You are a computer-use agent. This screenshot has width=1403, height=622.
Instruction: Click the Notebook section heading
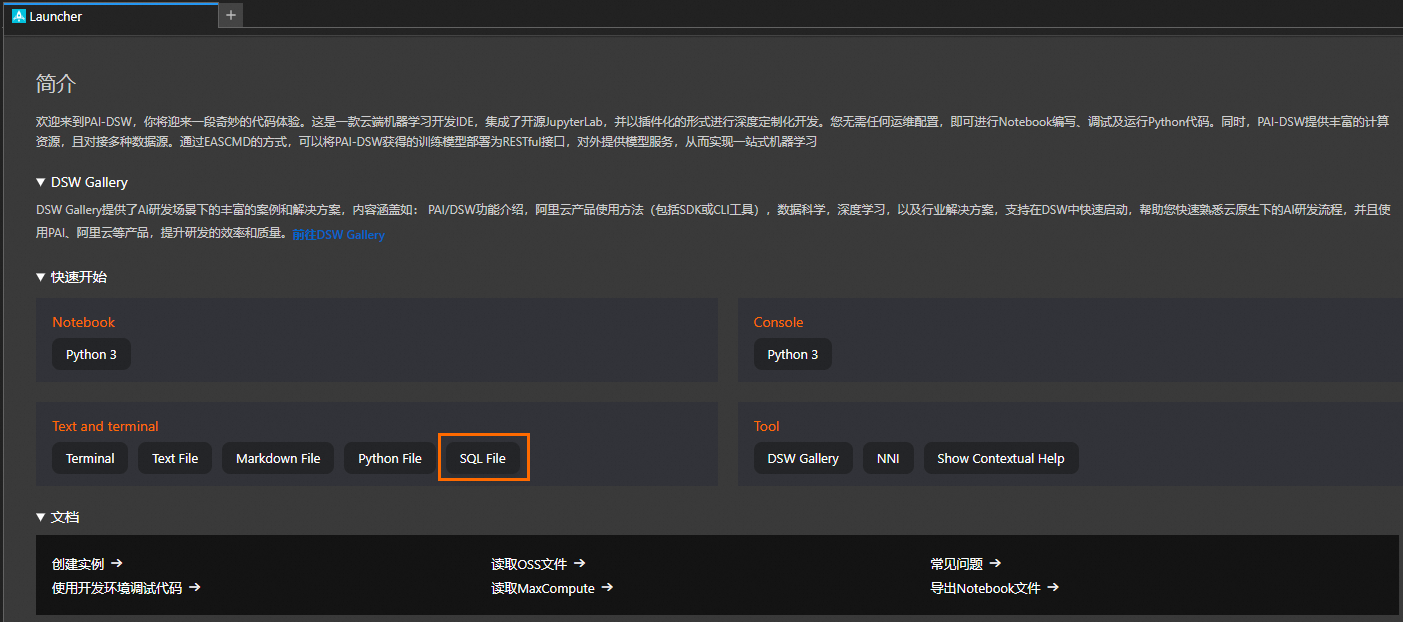point(84,322)
